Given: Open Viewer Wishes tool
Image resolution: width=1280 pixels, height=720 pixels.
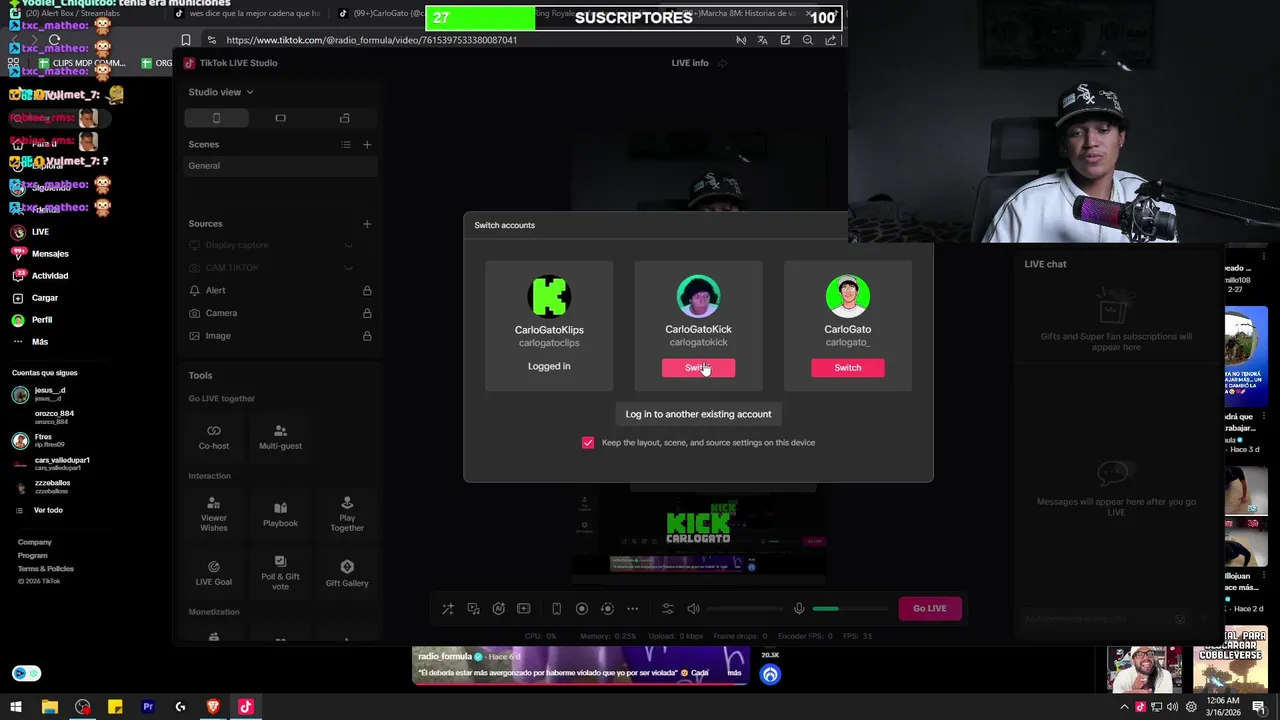Looking at the screenshot, I should coord(213,514).
